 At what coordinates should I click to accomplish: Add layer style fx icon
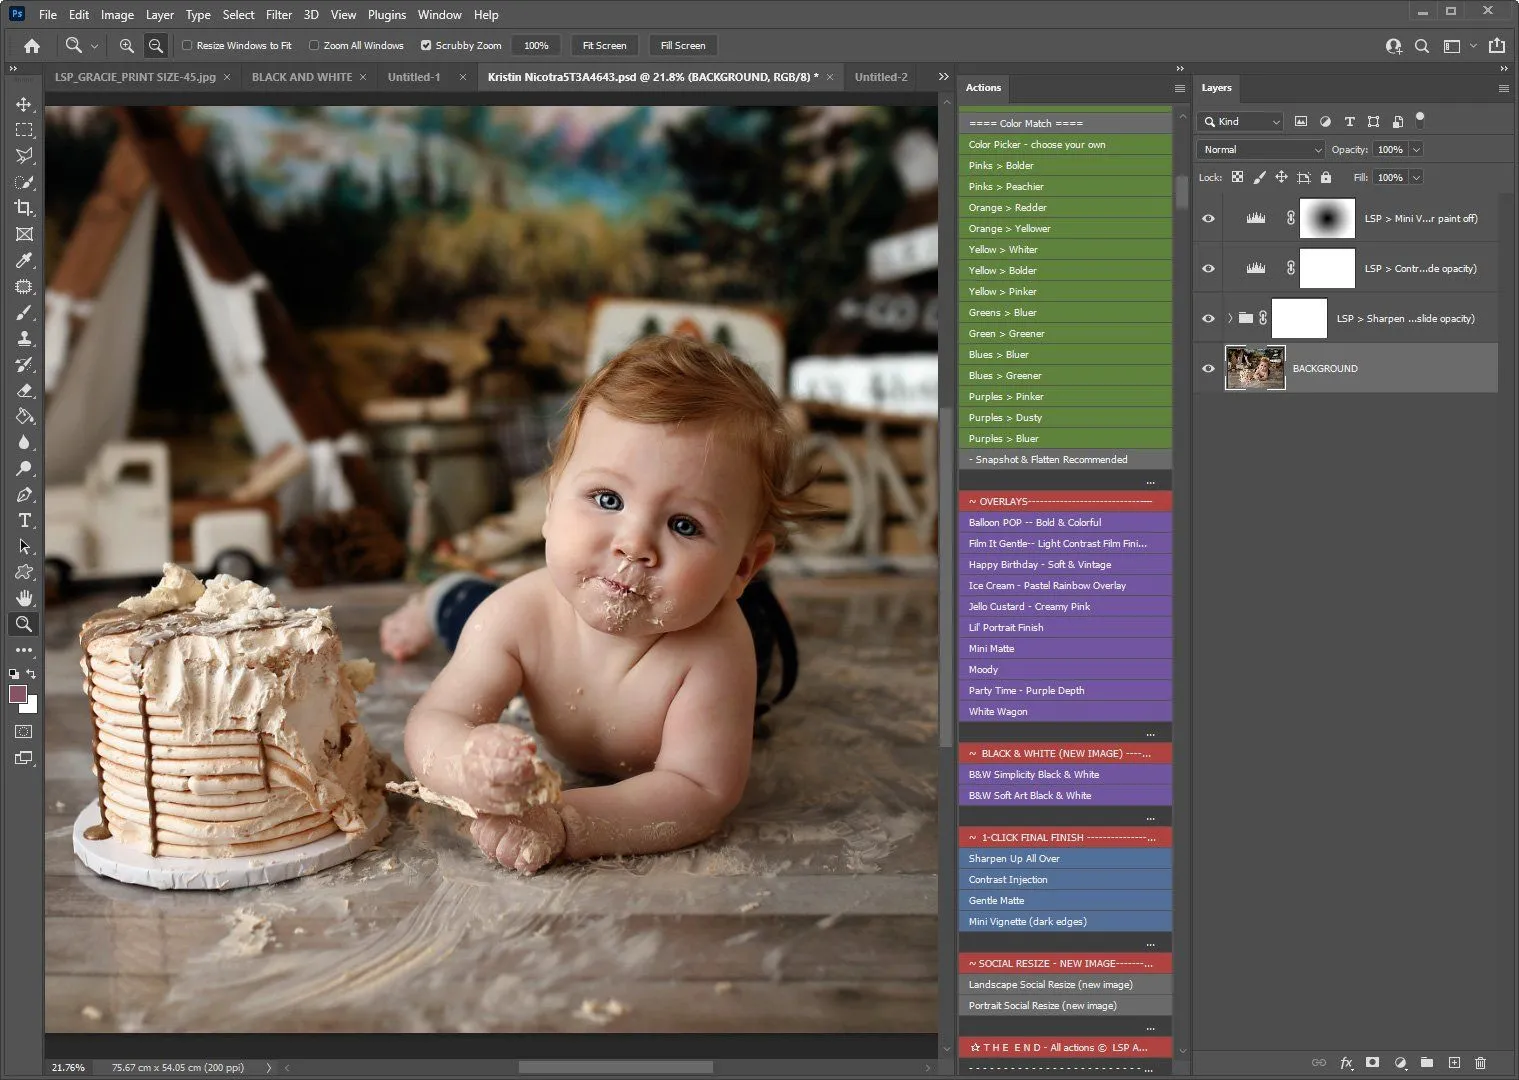point(1346,1062)
